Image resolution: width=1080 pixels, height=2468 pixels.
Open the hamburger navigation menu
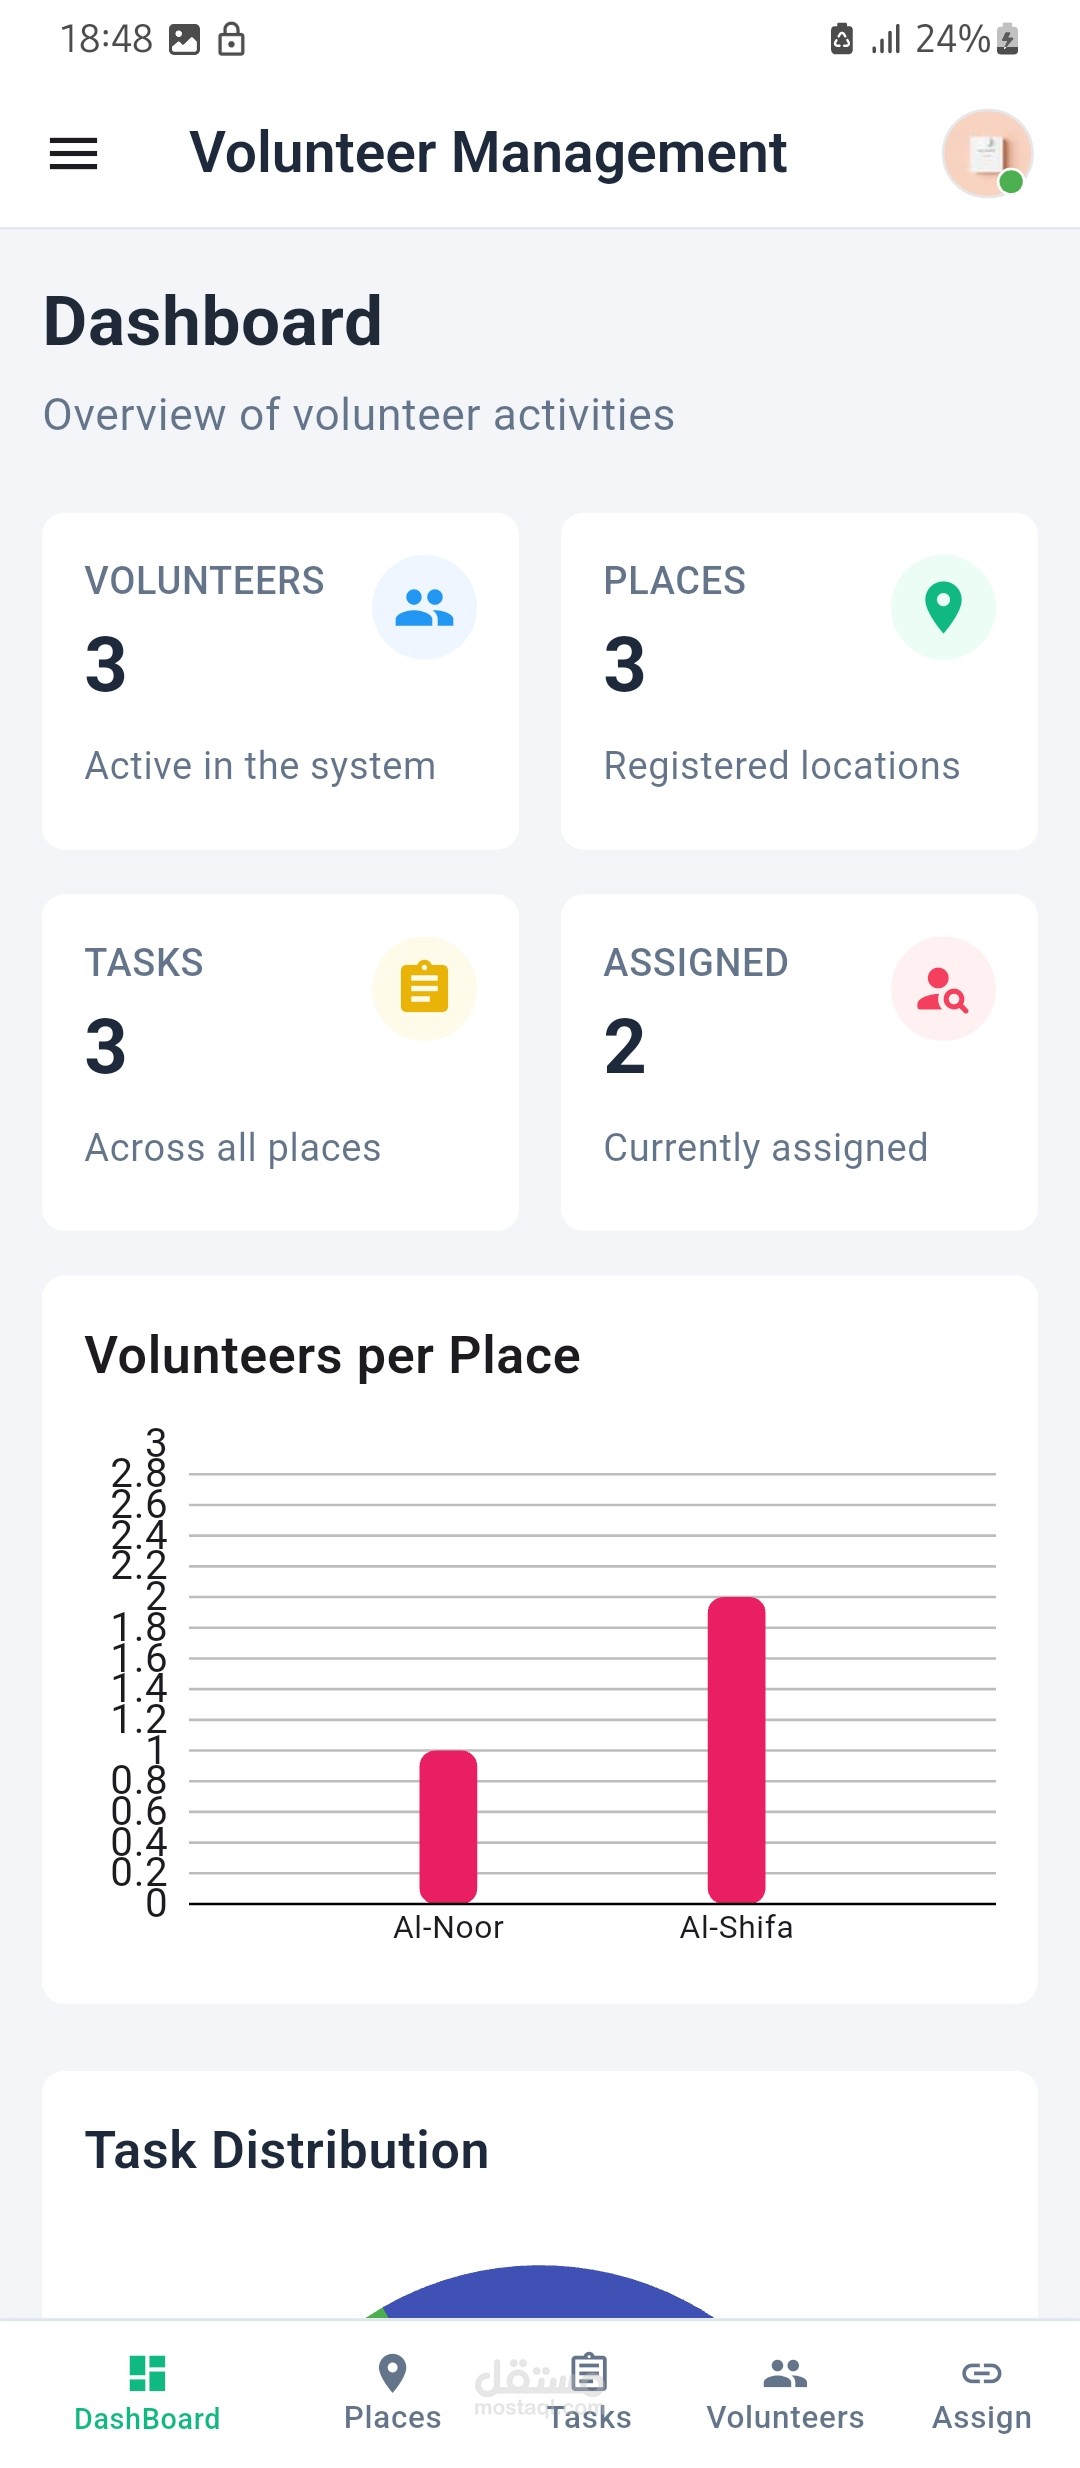(73, 154)
